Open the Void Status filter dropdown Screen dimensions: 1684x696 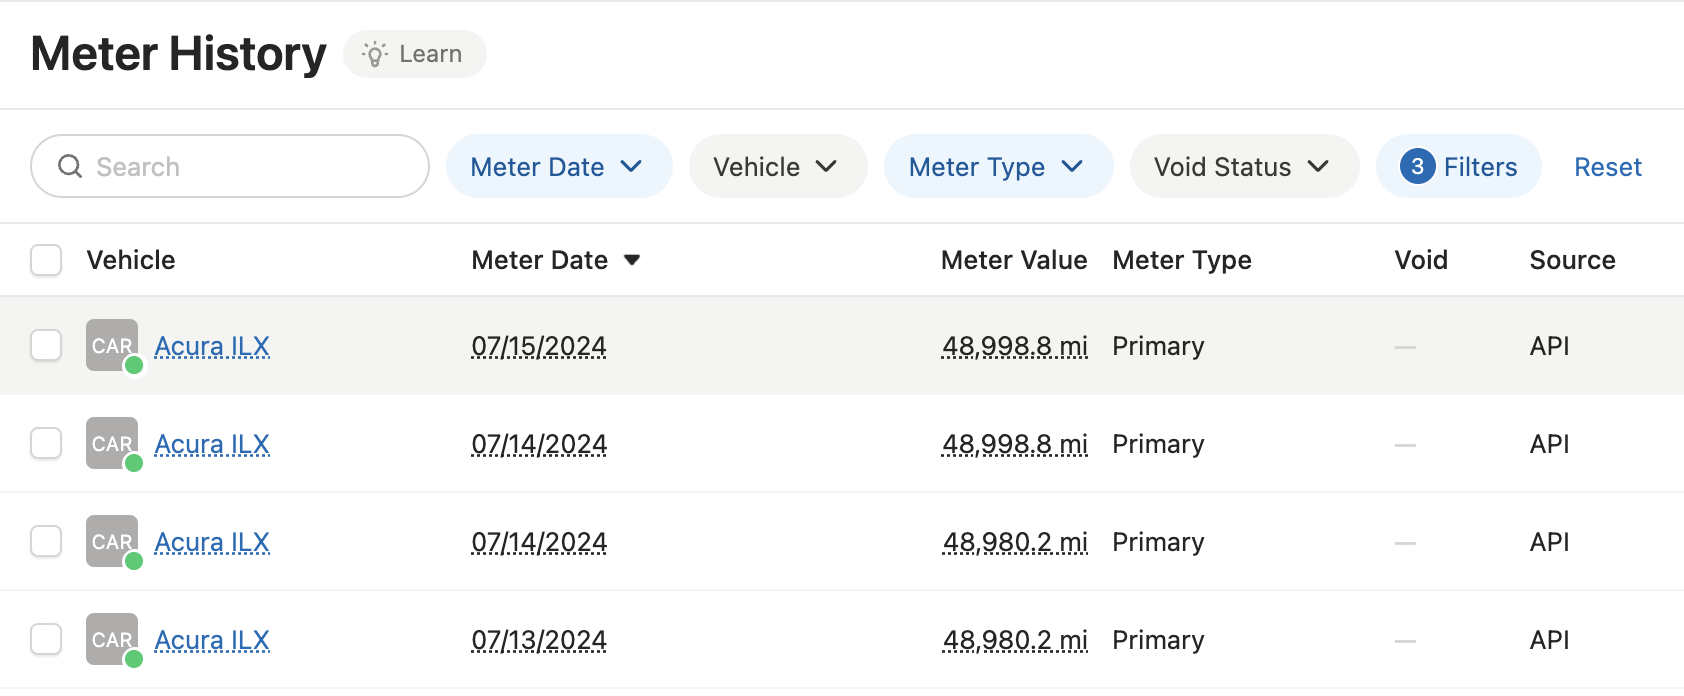tap(1243, 166)
